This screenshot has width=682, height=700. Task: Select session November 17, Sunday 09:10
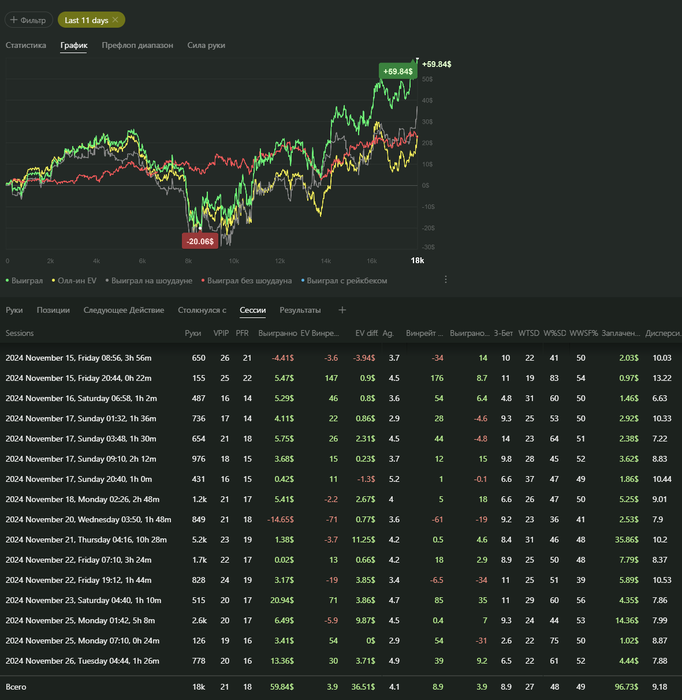341,459
